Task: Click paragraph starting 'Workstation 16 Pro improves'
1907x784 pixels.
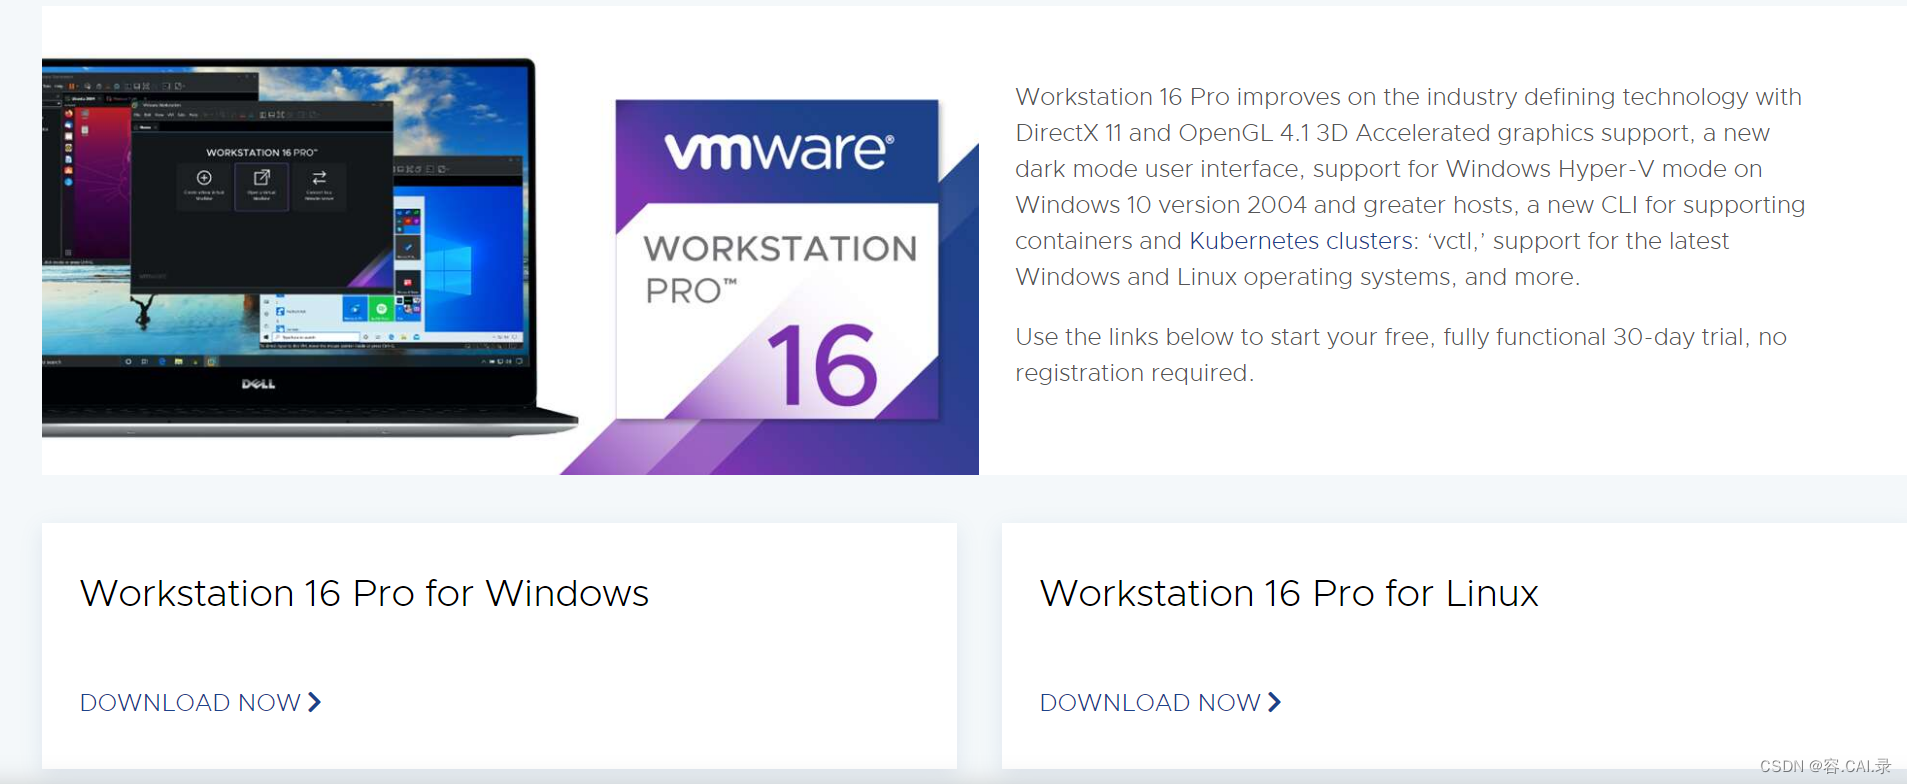Action: [1410, 187]
